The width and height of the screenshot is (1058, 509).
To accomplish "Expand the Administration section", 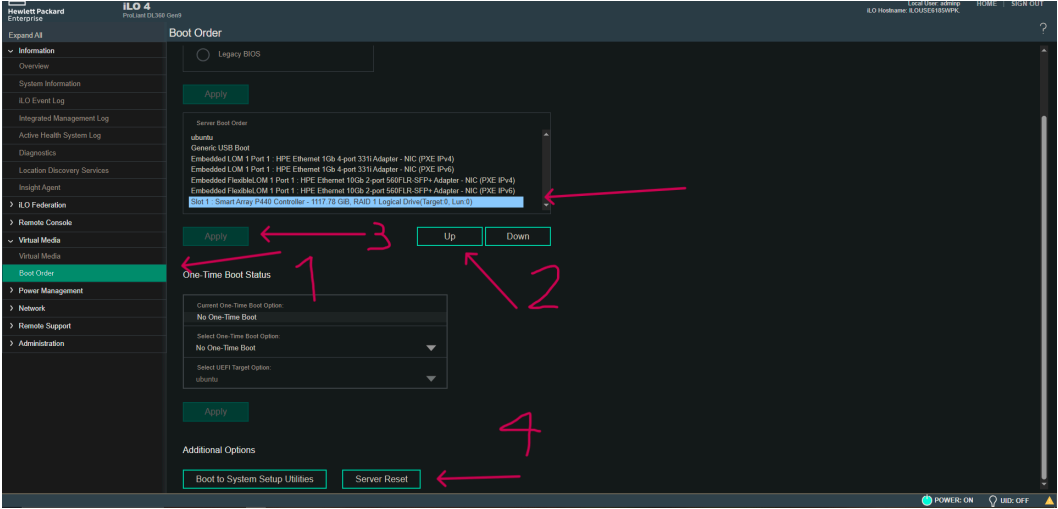I will [x=11, y=343].
